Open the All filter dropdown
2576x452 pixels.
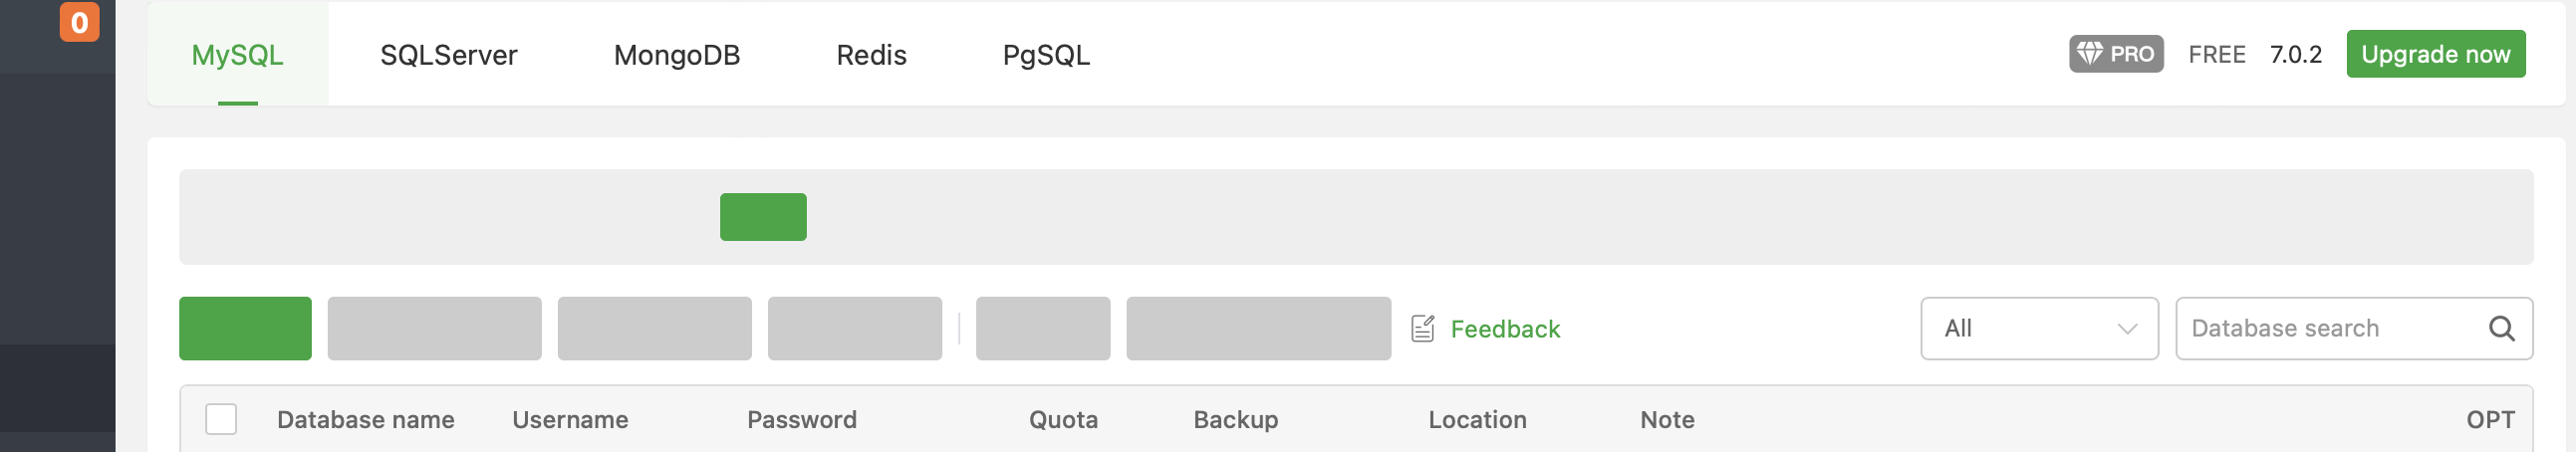[x=2038, y=328]
